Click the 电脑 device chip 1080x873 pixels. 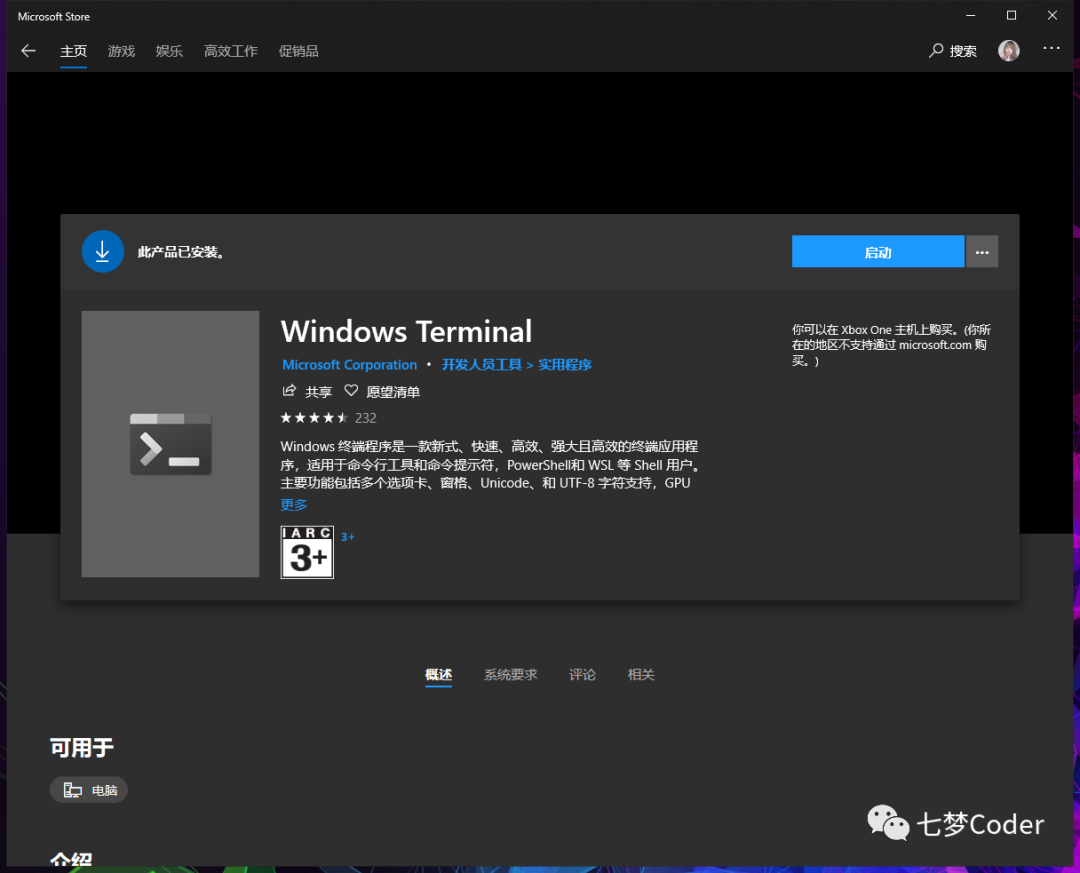pos(89,790)
